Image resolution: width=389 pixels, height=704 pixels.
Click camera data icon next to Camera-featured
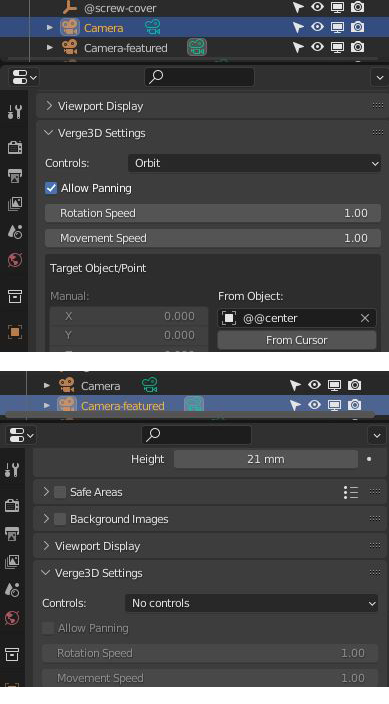pyautogui.click(x=197, y=47)
